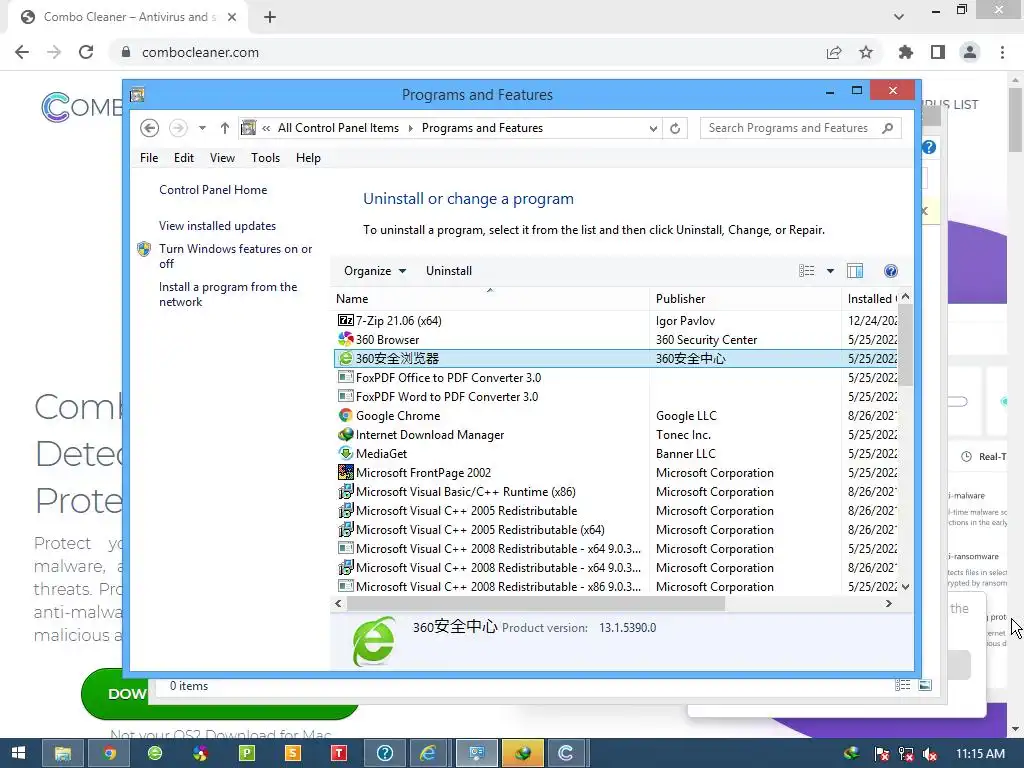Click the 7-Zip 21.06 program icon

(345, 320)
